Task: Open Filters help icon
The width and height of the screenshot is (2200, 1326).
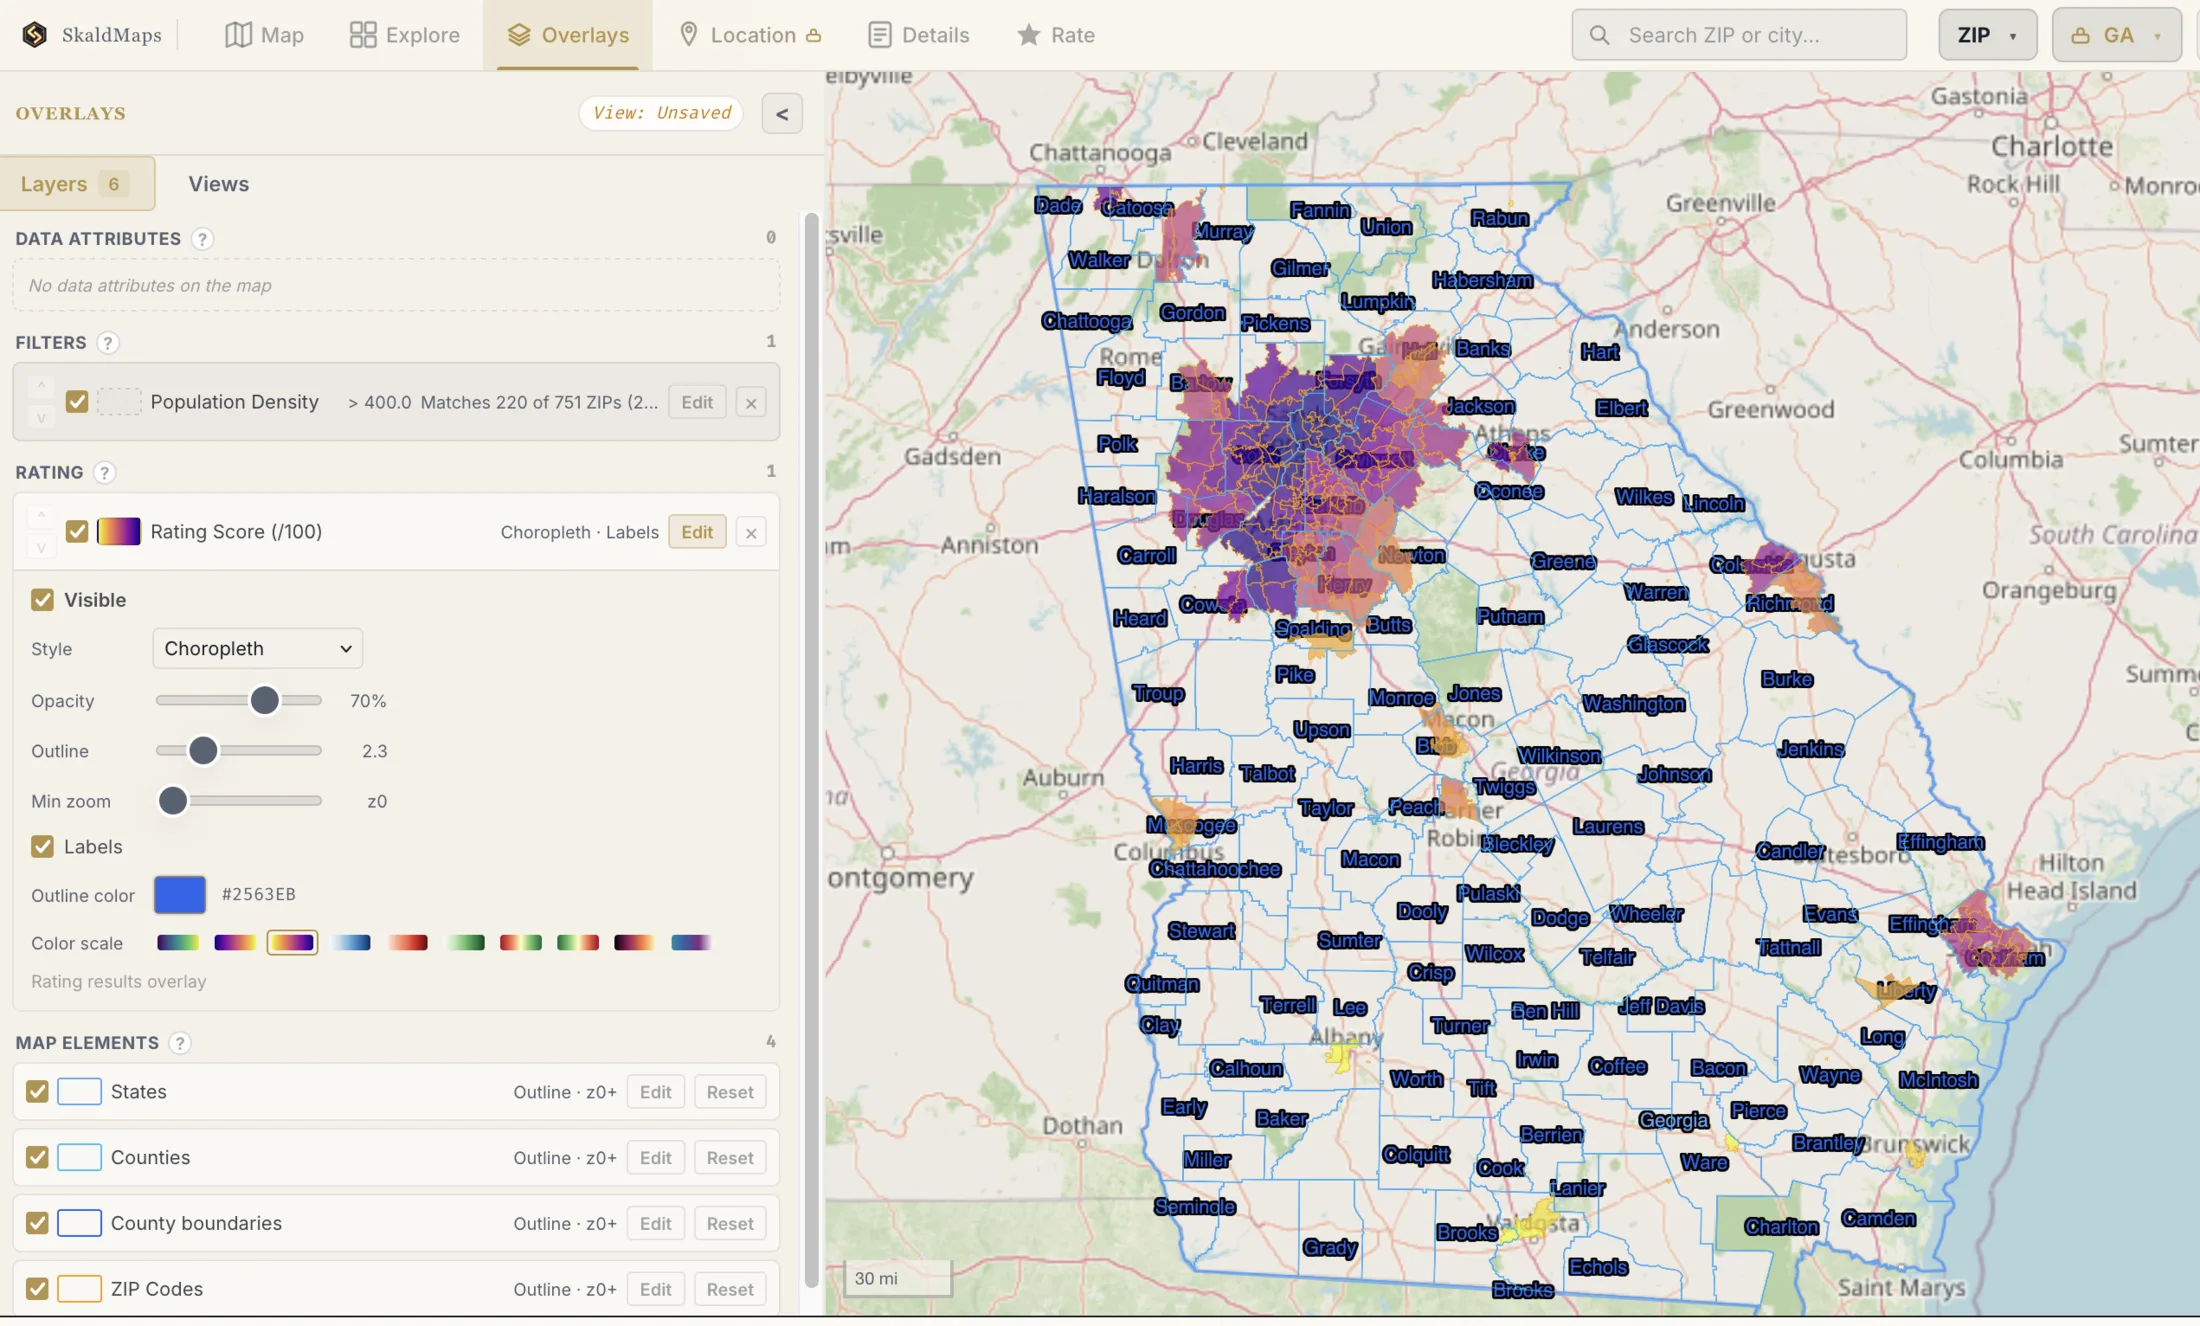Action: tap(108, 343)
